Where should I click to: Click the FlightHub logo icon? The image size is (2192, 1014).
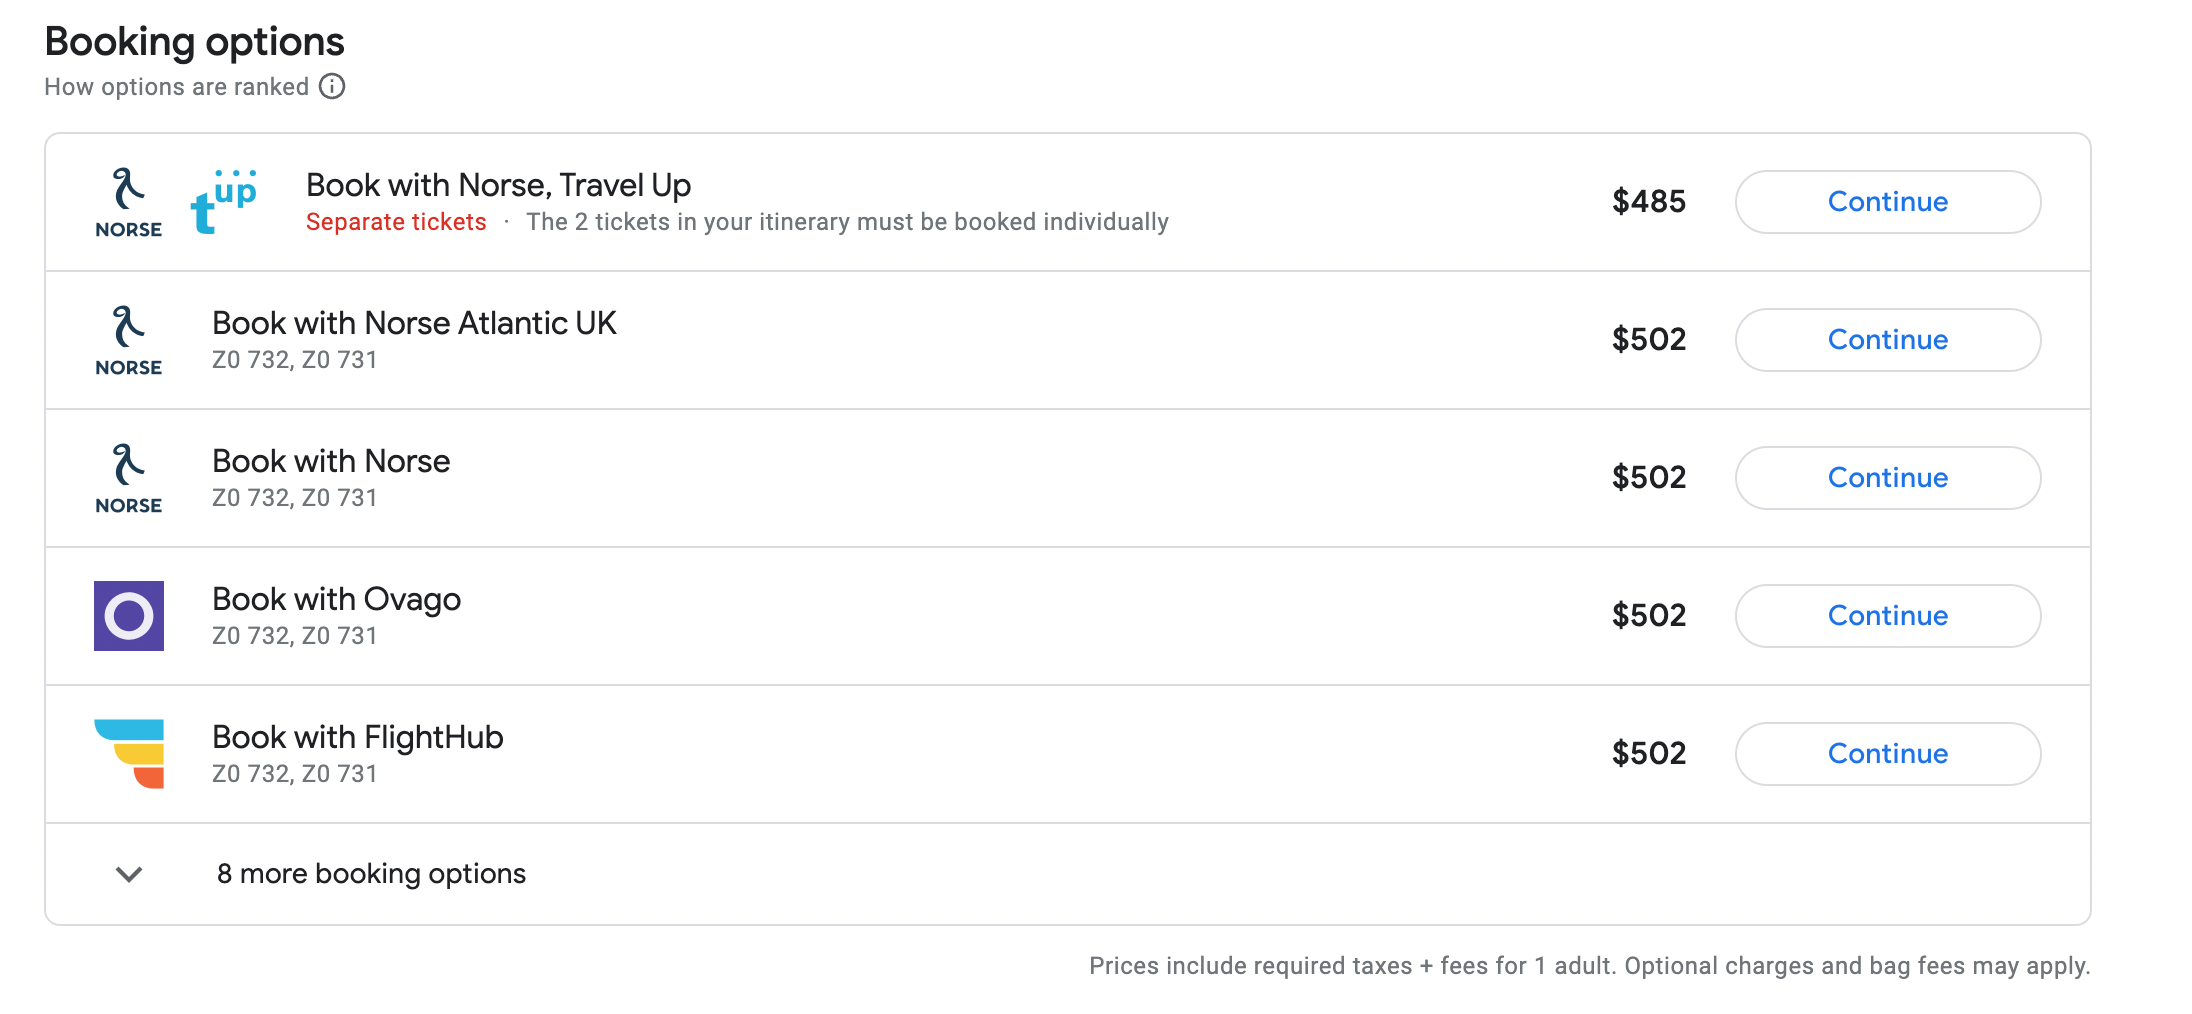pos(129,754)
